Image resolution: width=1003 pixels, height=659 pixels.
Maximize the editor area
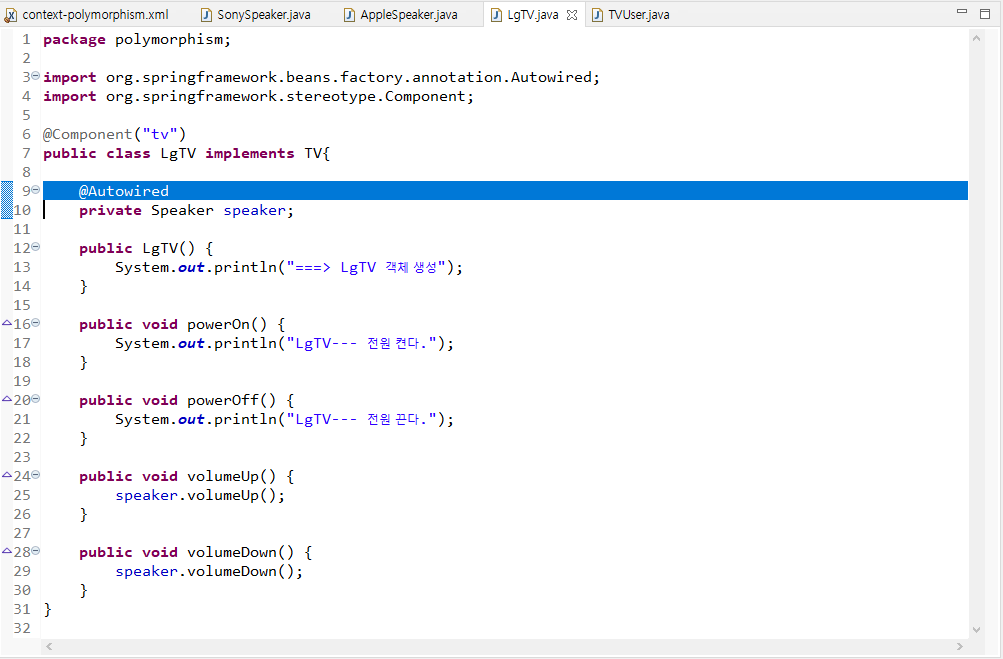pyautogui.click(x=985, y=13)
